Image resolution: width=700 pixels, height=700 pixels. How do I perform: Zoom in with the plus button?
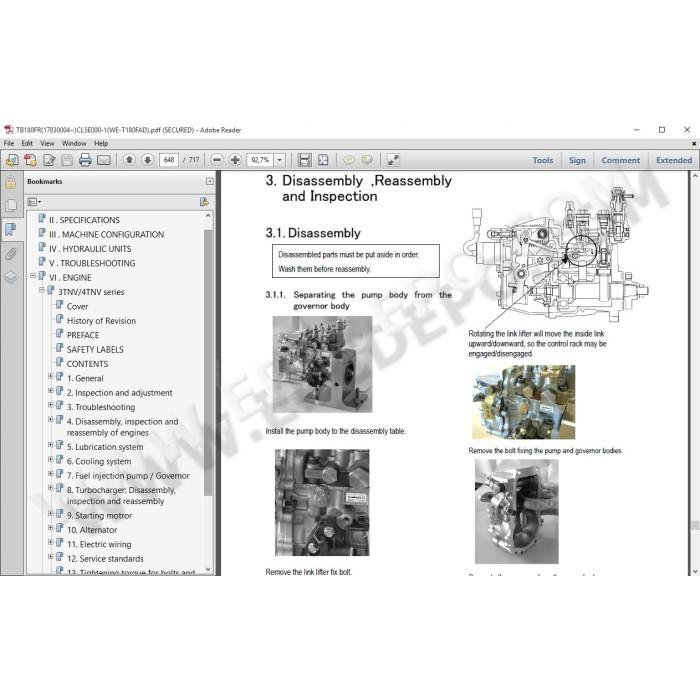coord(235,159)
